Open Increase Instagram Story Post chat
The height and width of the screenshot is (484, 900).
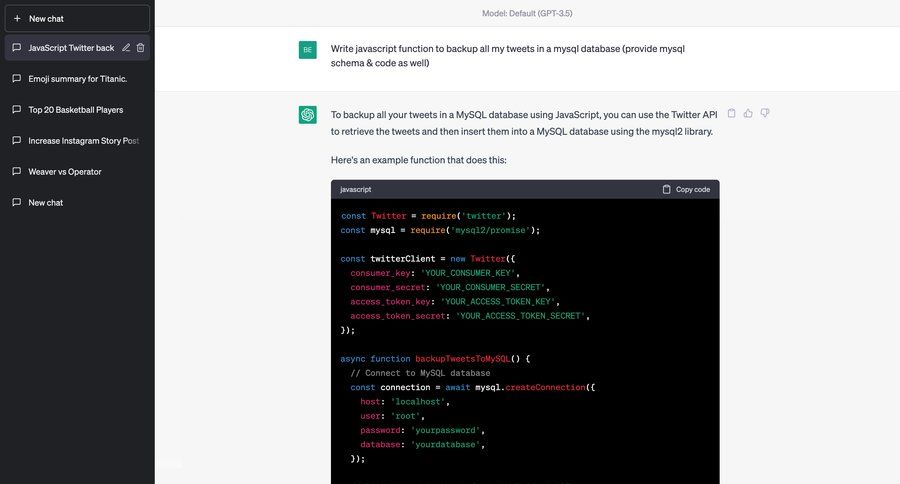77,141
